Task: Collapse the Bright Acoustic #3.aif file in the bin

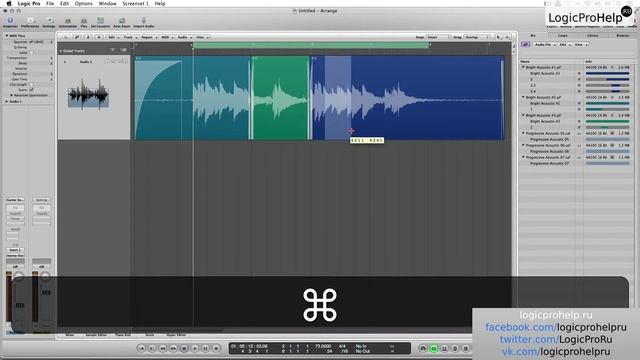Action: 523,115
